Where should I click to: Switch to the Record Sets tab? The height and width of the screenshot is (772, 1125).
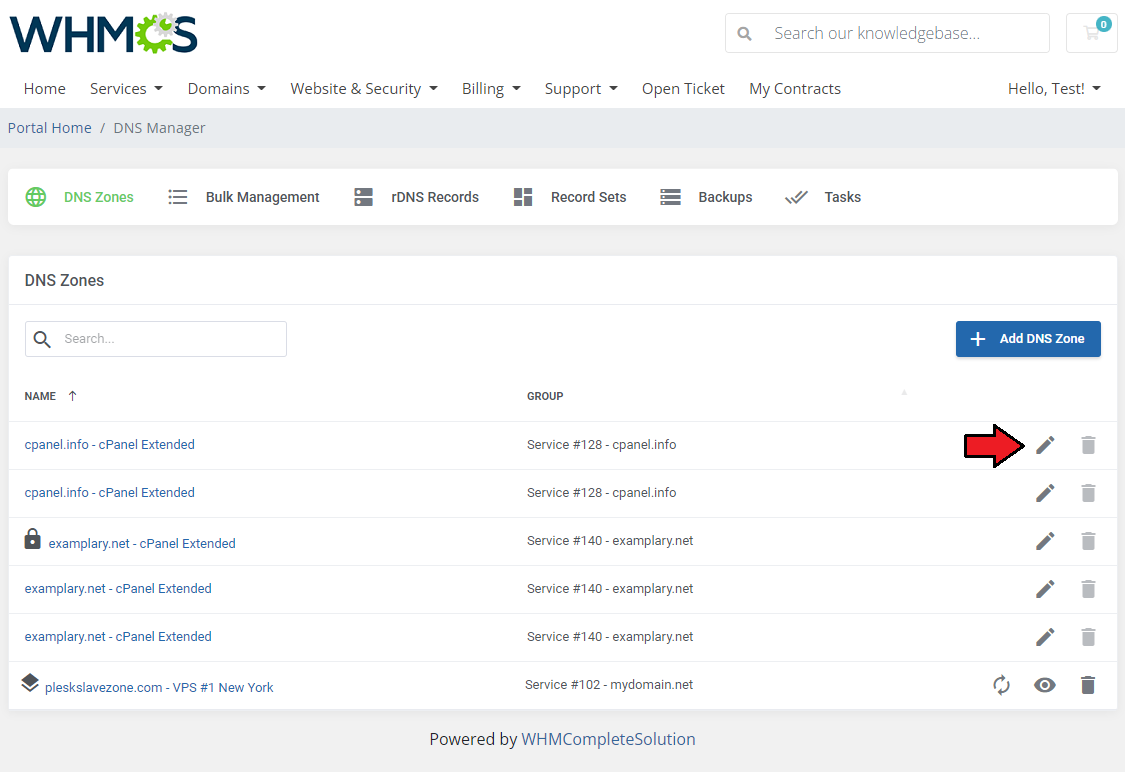point(588,197)
